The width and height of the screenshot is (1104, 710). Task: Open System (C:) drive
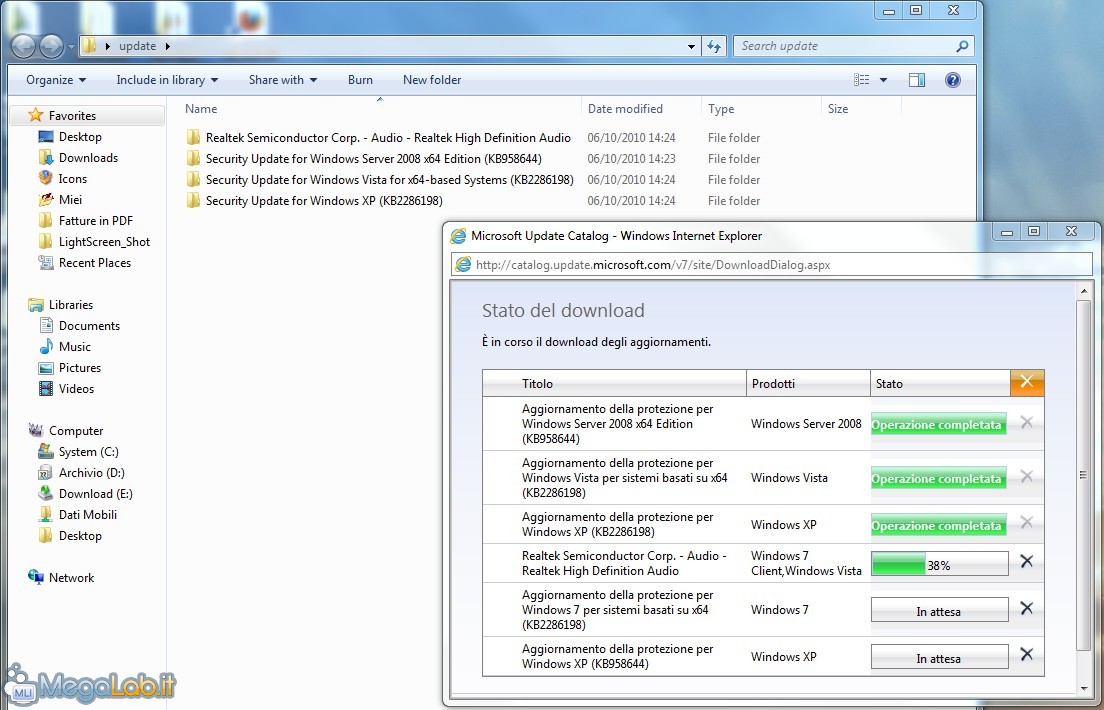[88, 451]
